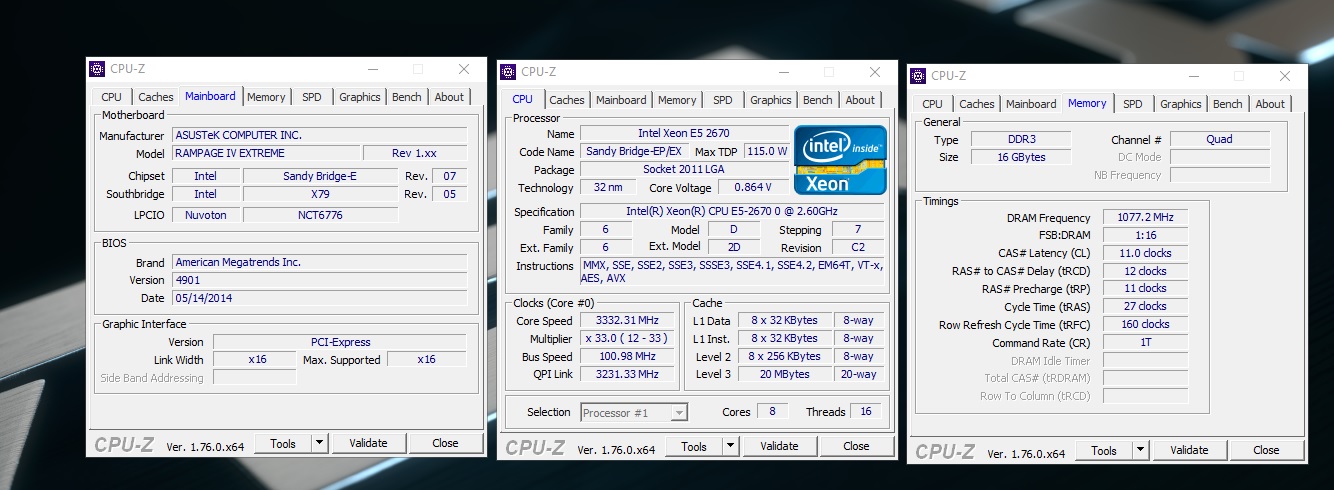Go to SPD tab in Memory window
Screen dimensions: 1334x490
coord(1133,104)
